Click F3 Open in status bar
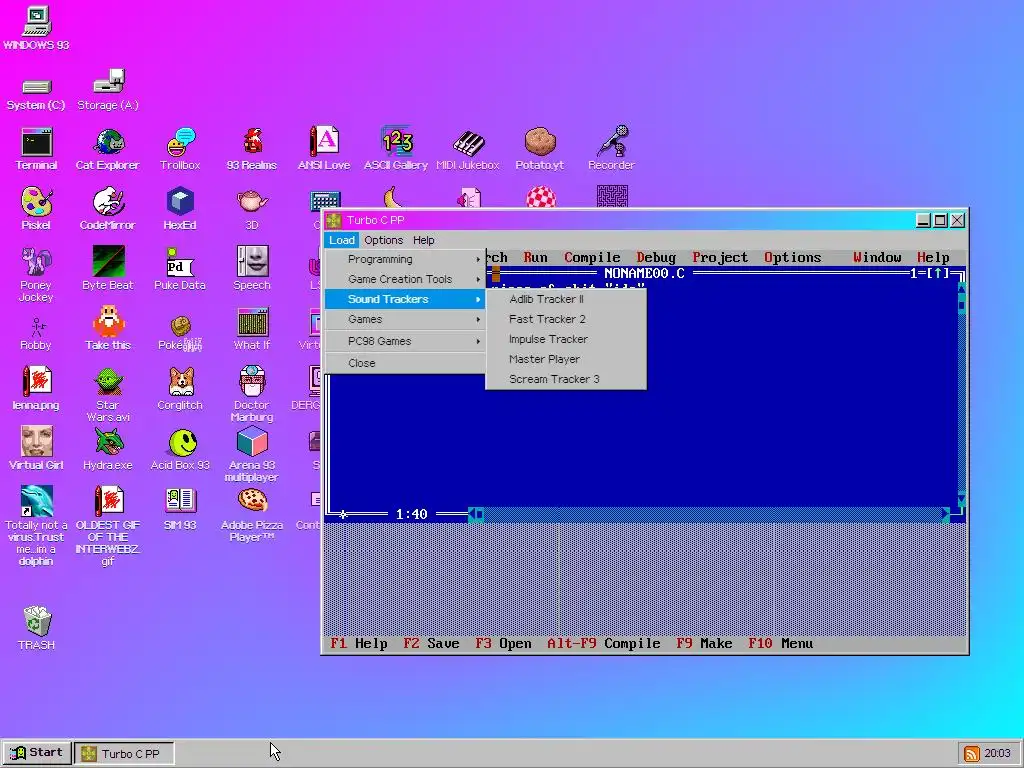This screenshot has width=1024, height=768. [504, 643]
